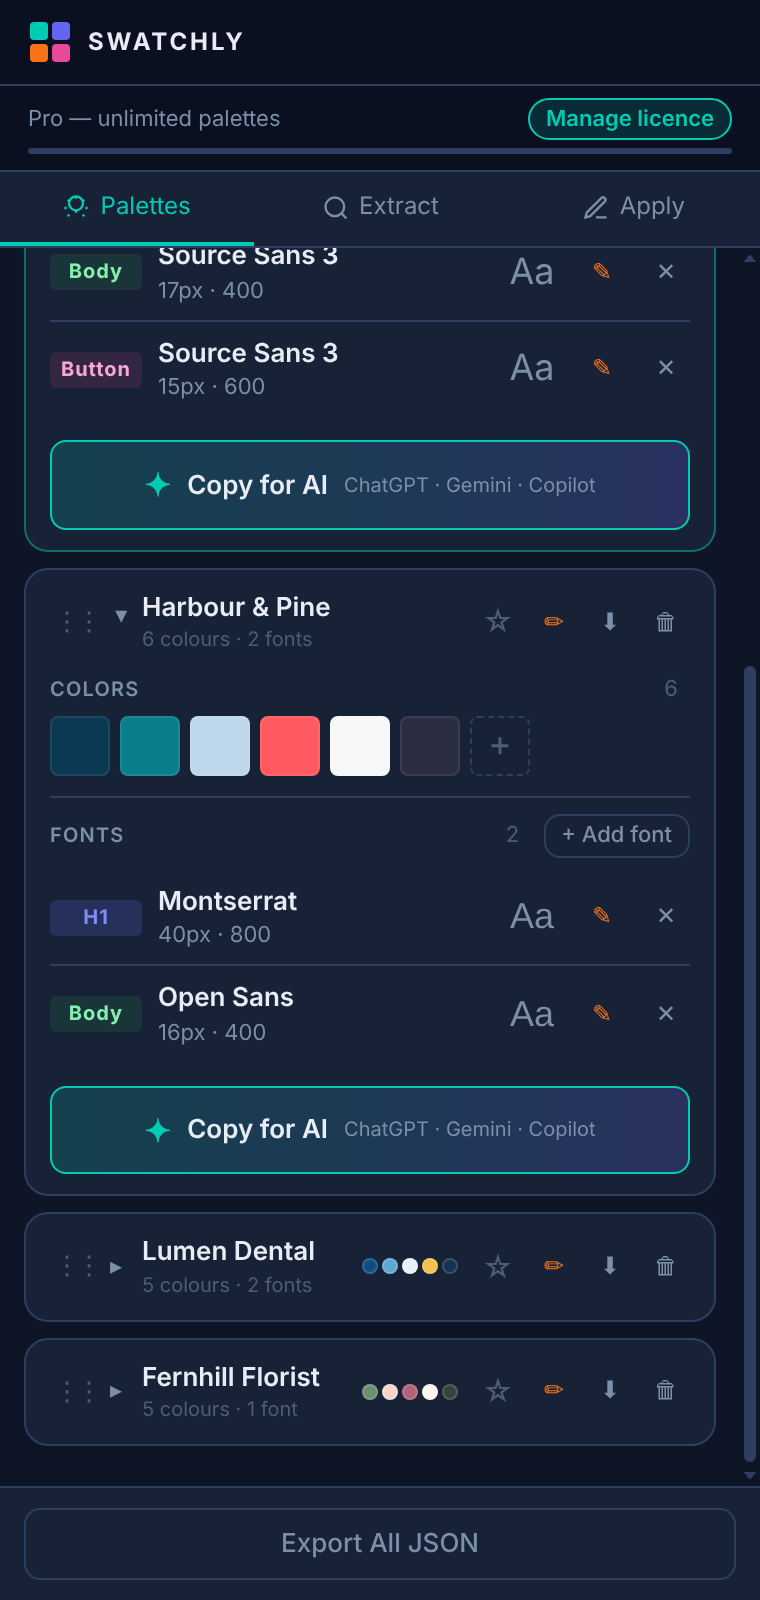
Task: Click the Fernhill Florist title
Action: [x=231, y=1377]
